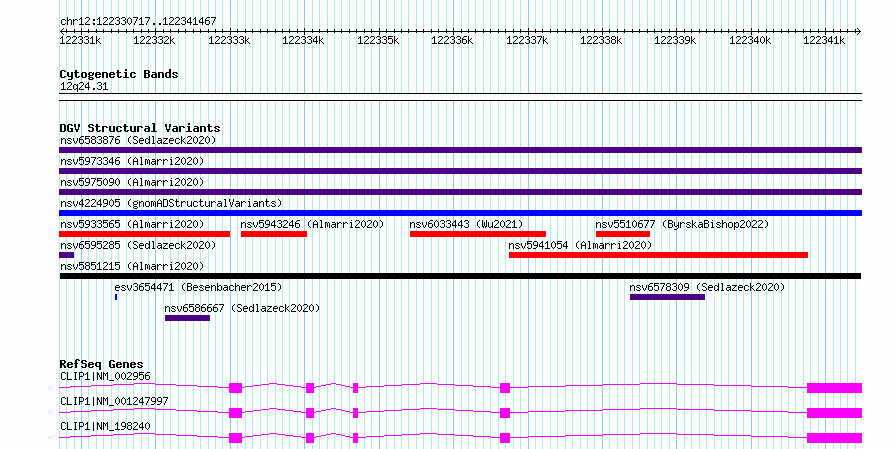The height and width of the screenshot is (449, 890).
Task: Click the 122337k ruler label
Action: tap(527, 40)
